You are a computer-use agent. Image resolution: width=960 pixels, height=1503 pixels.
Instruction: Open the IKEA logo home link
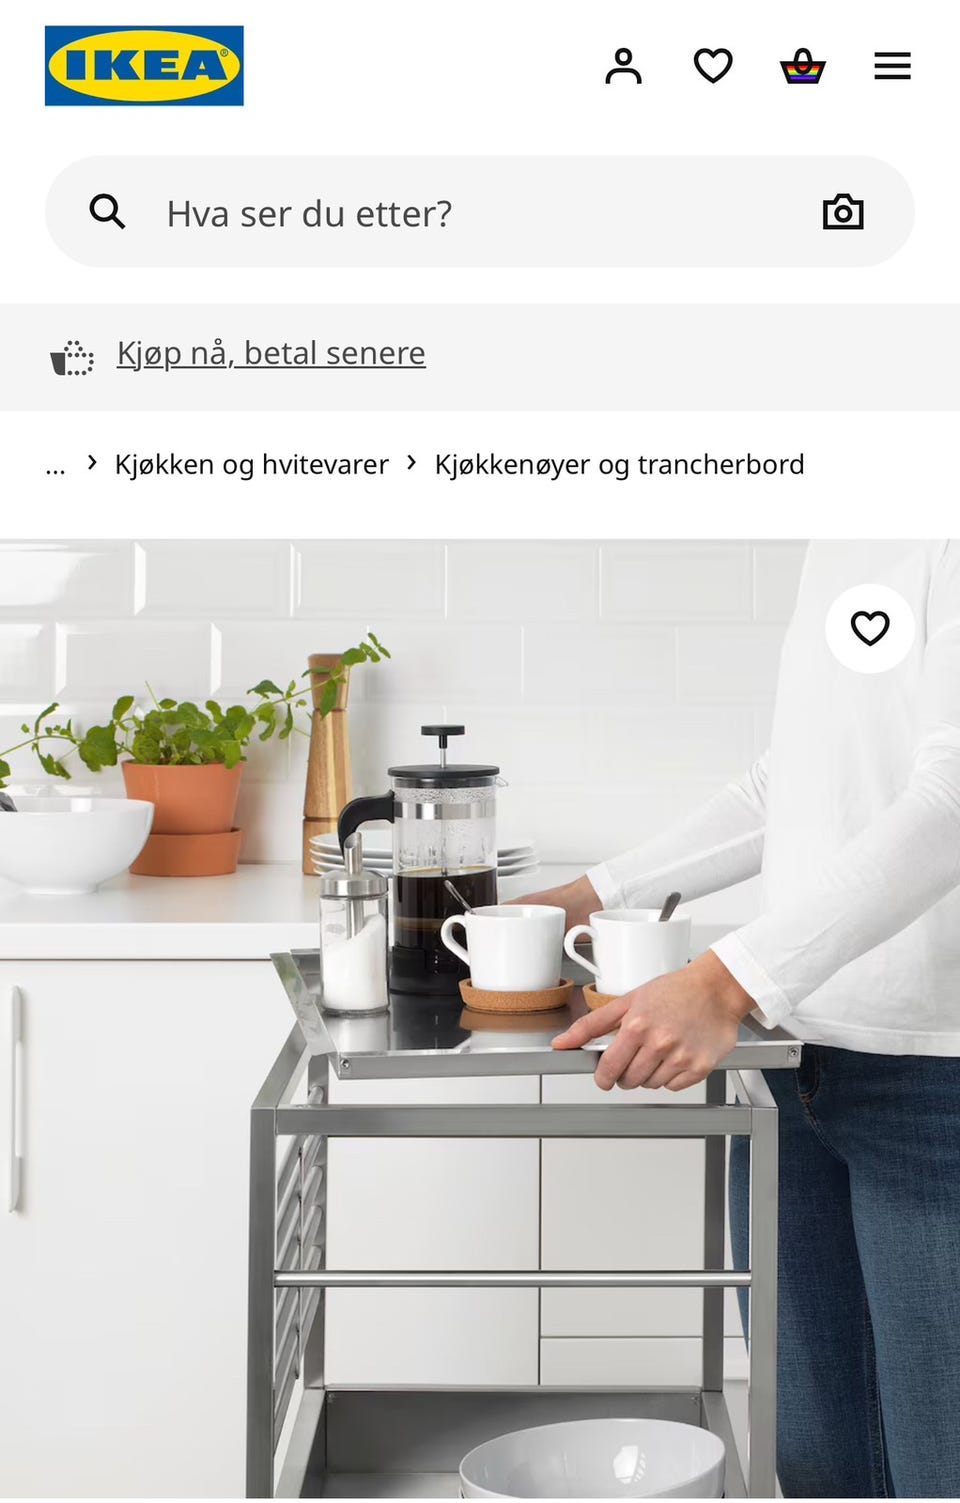[144, 66]
